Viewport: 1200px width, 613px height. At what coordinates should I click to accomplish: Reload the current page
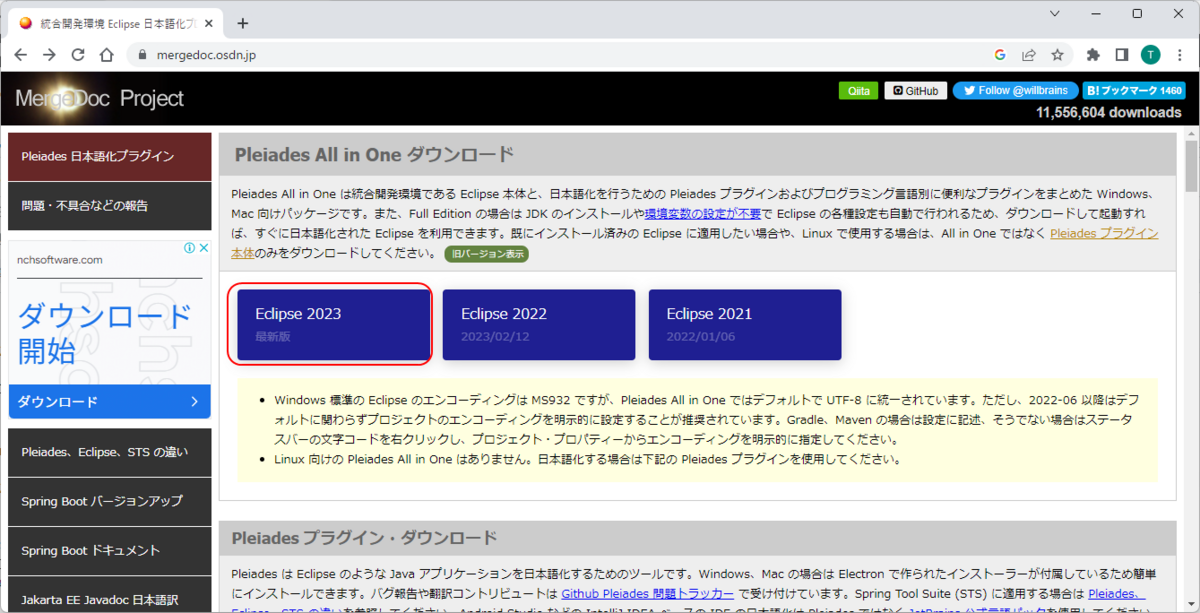(x=78, y=55)
